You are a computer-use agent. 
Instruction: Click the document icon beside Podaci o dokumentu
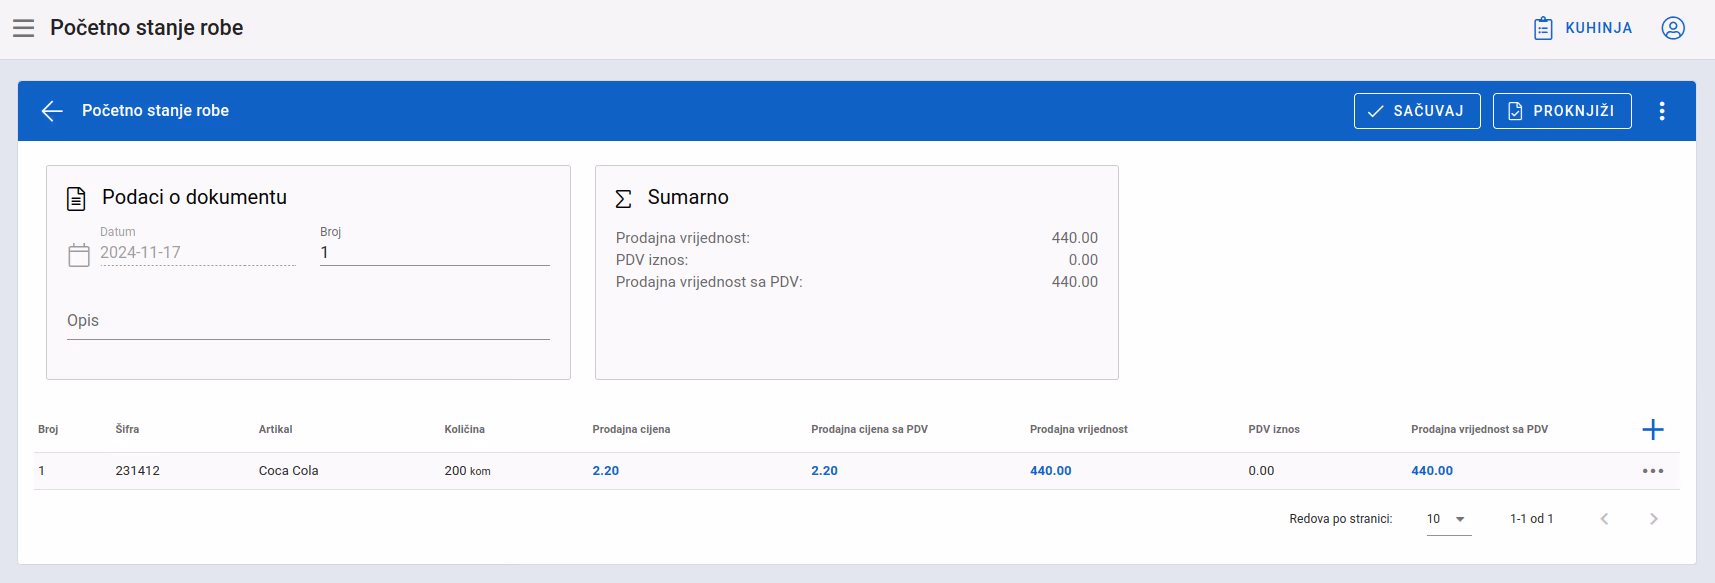pos(76,199)
